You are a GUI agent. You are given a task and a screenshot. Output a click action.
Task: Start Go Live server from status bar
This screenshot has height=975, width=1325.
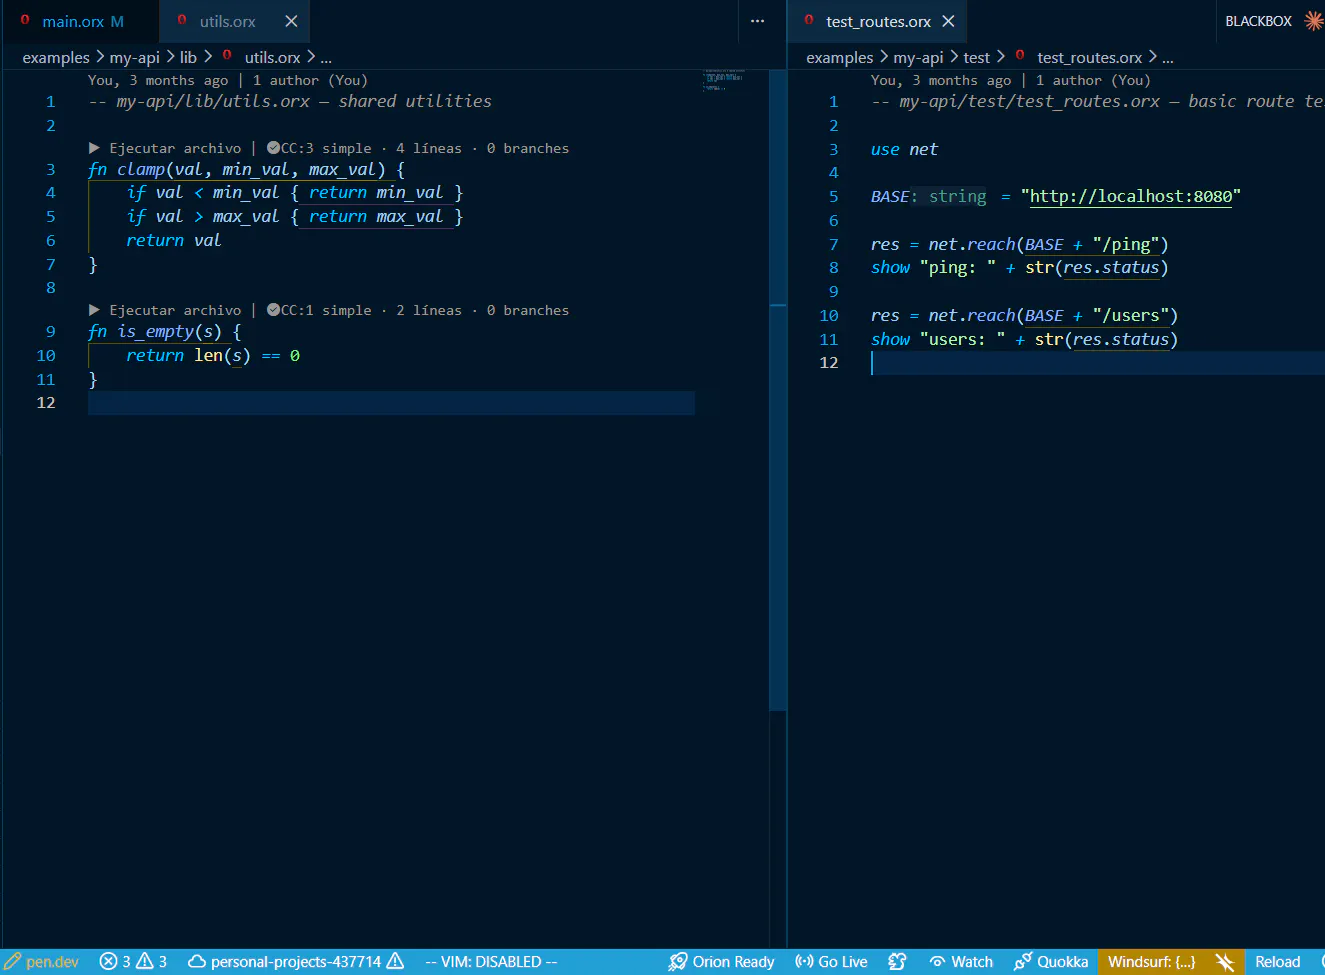(831, 962)
